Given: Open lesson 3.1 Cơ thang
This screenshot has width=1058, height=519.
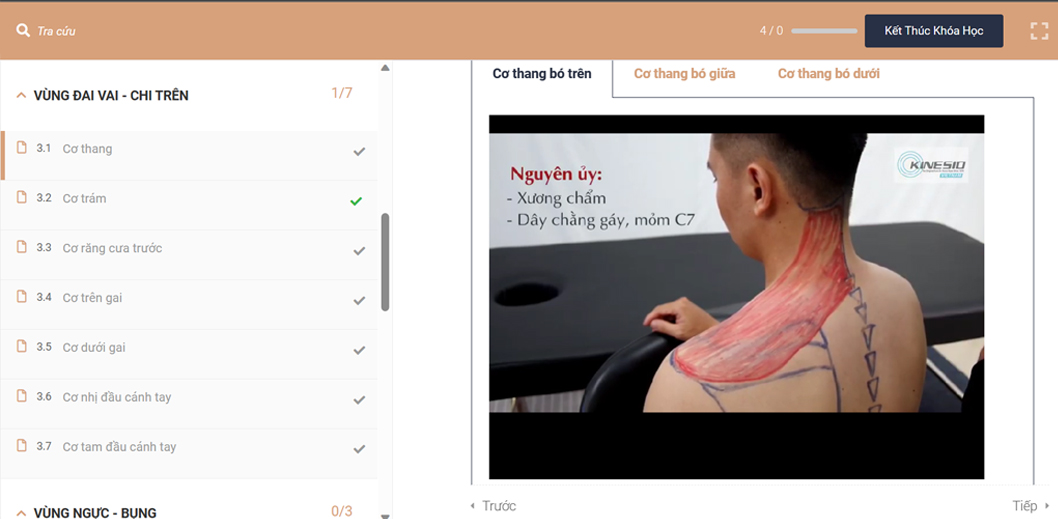Looking at the screenshot, I should 189,155.
